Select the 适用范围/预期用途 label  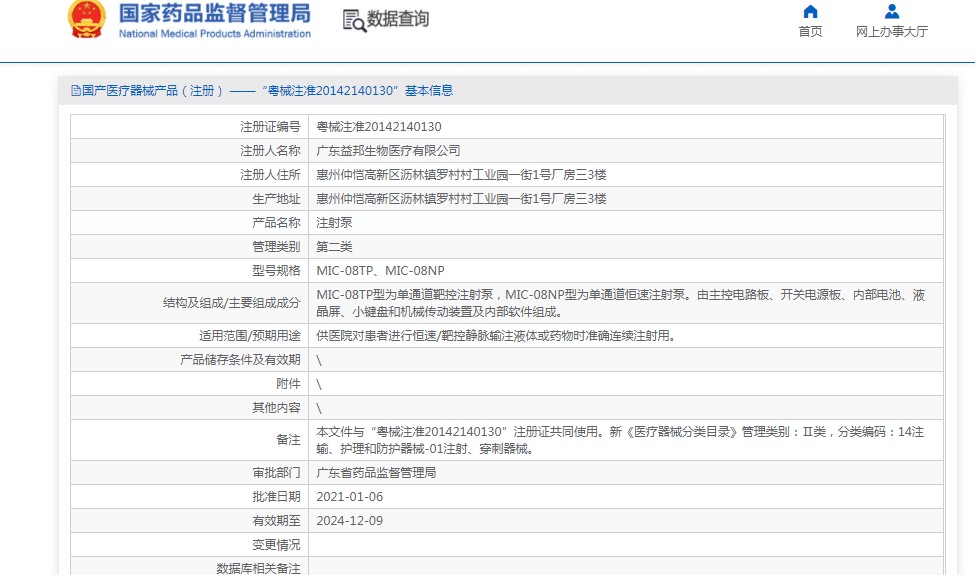[249, 336]
